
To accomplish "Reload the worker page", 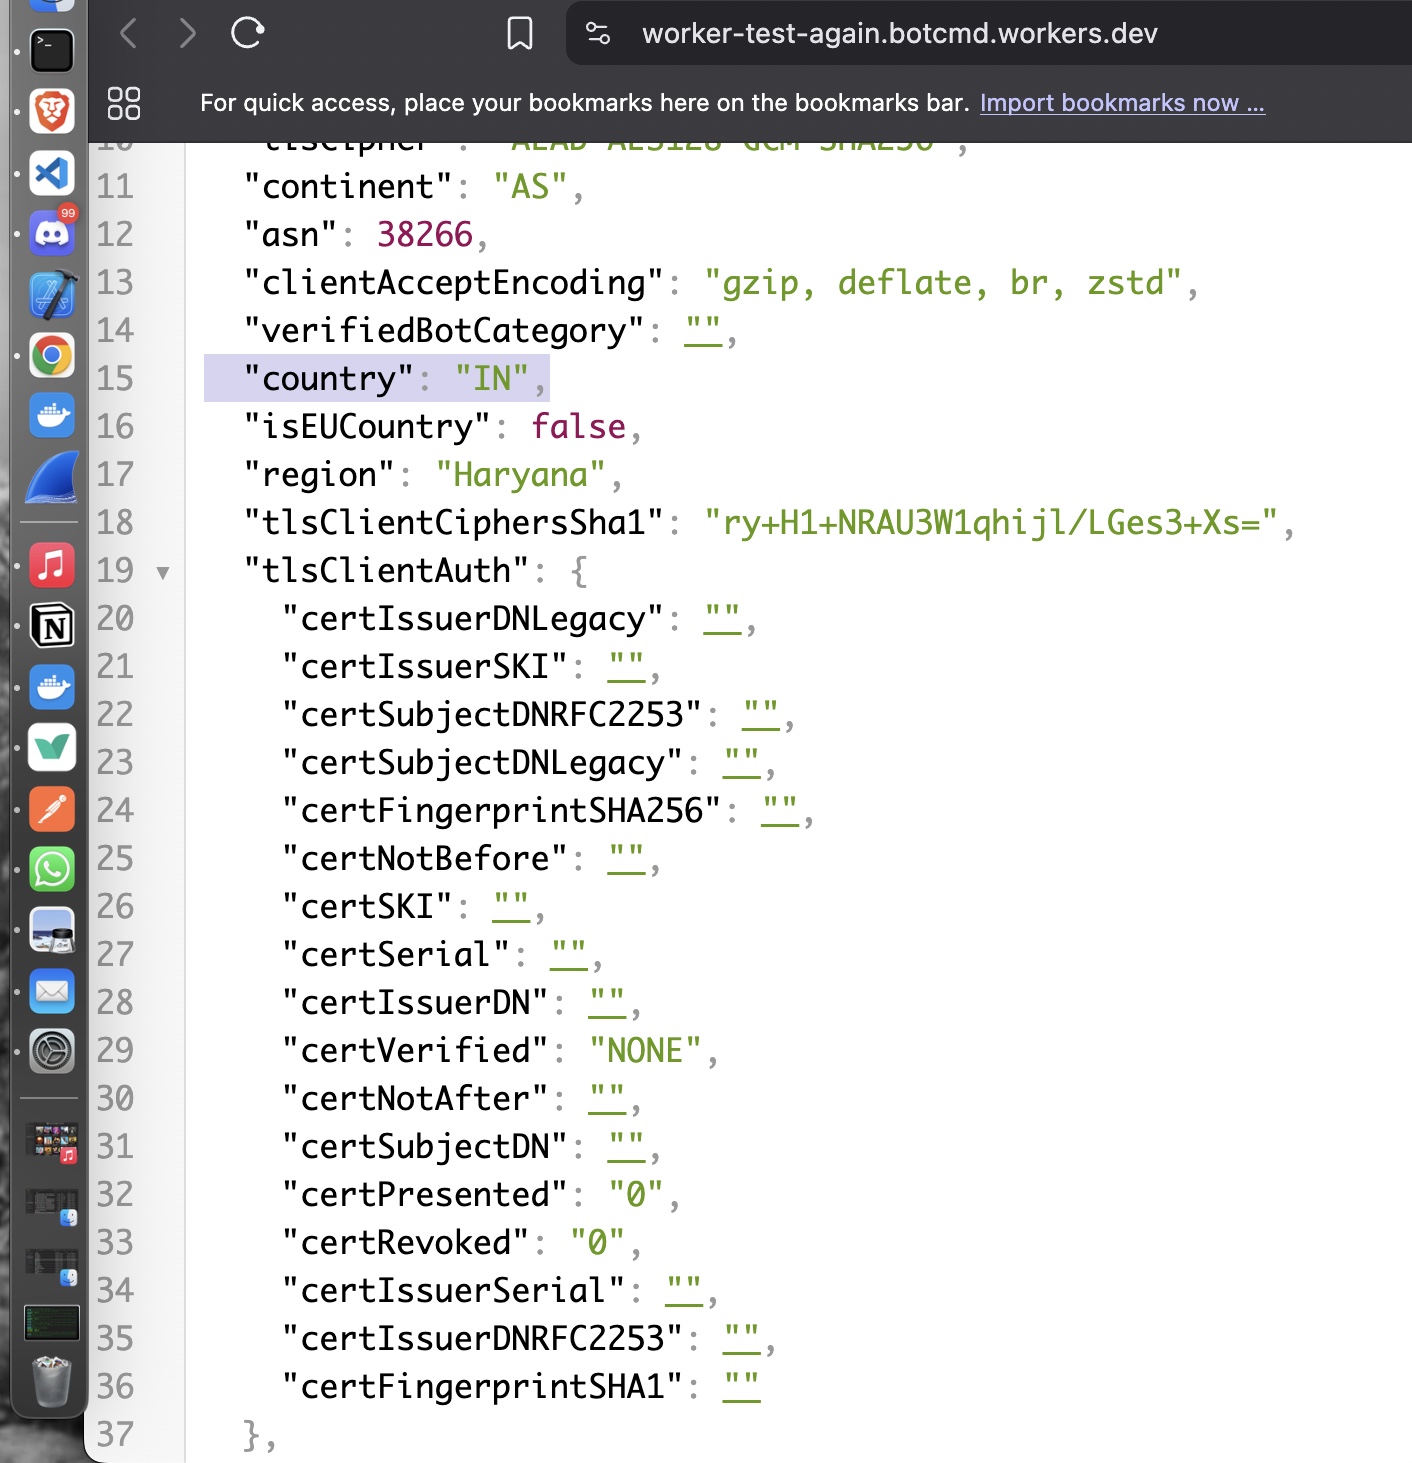I will [x=247, y=33].
